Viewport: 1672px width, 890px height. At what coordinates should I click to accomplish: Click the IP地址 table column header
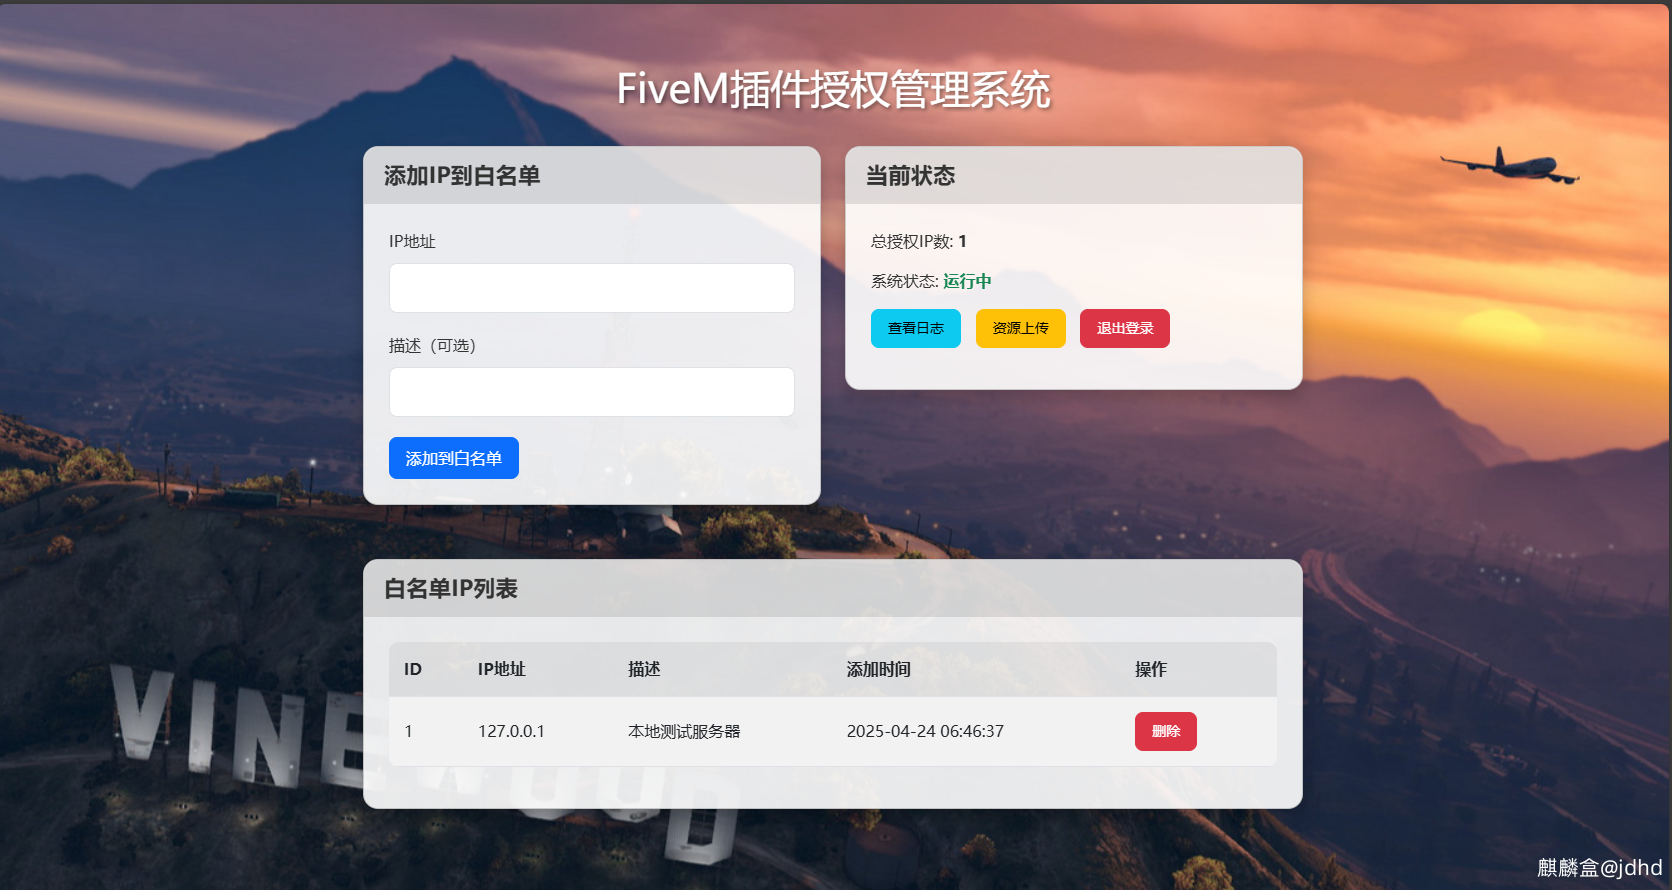[501, 669]
